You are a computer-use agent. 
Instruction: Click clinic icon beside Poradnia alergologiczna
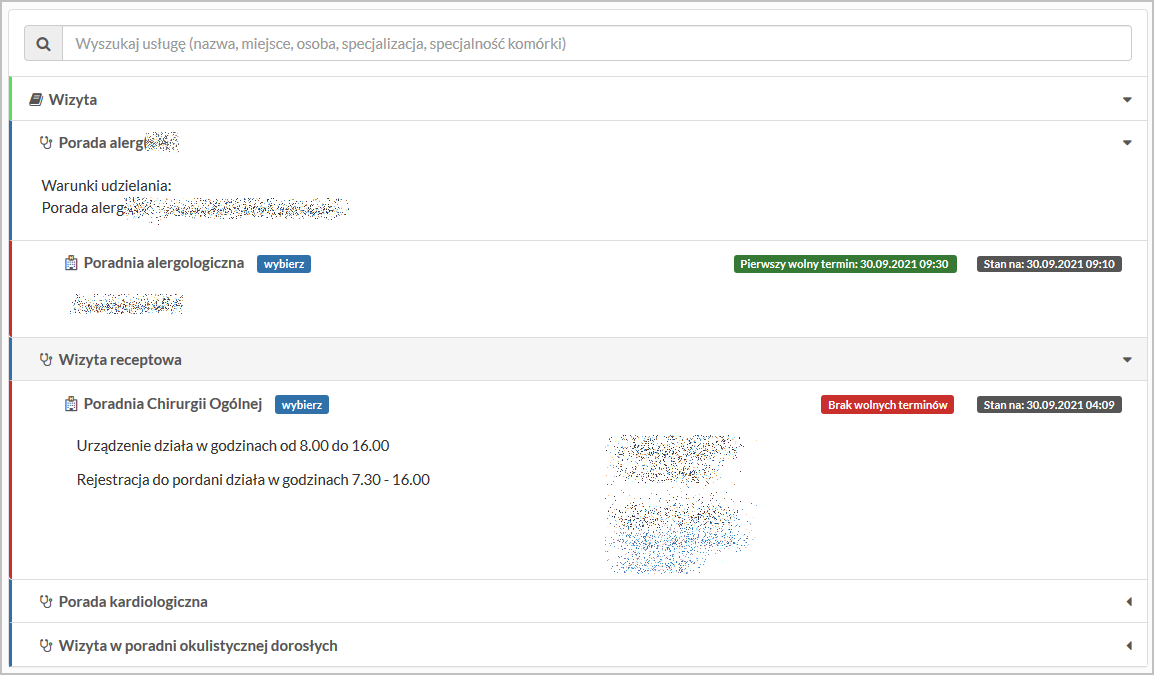[71, 264]
